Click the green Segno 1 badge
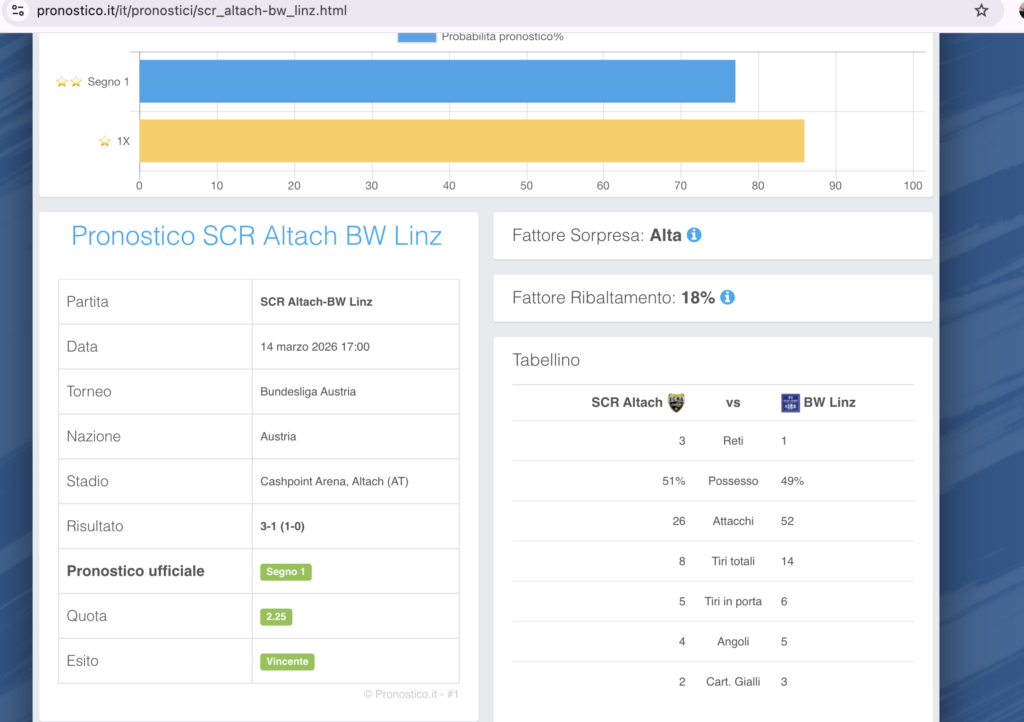Screen dimensions: 1024x722 click(x=286, y=572)
